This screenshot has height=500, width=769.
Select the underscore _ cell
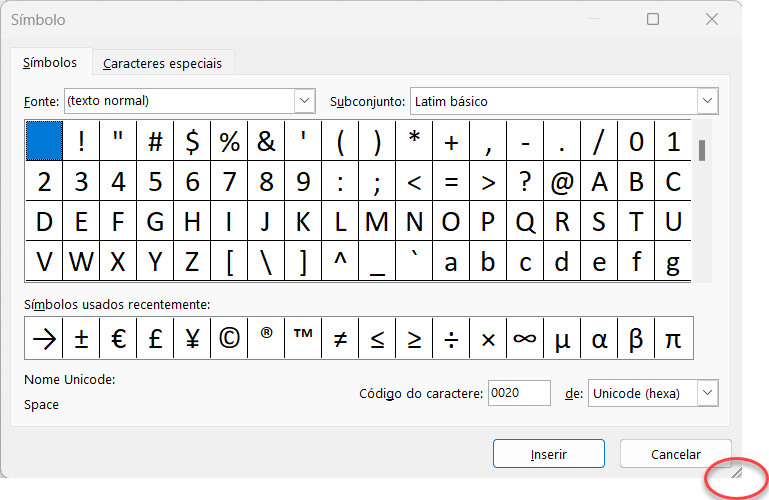point(377,261)
